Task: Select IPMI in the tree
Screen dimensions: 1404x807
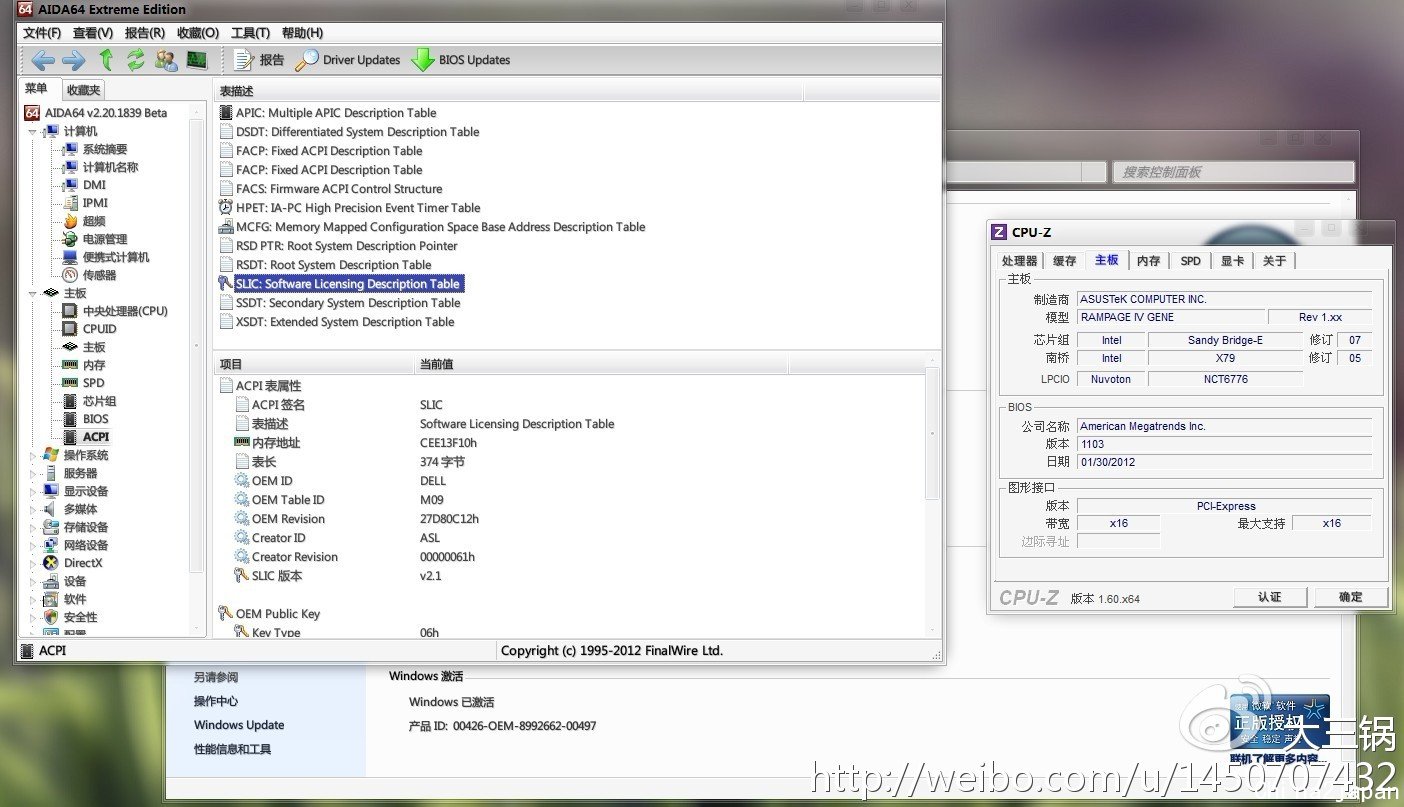Action: click(x=95, y=203)
